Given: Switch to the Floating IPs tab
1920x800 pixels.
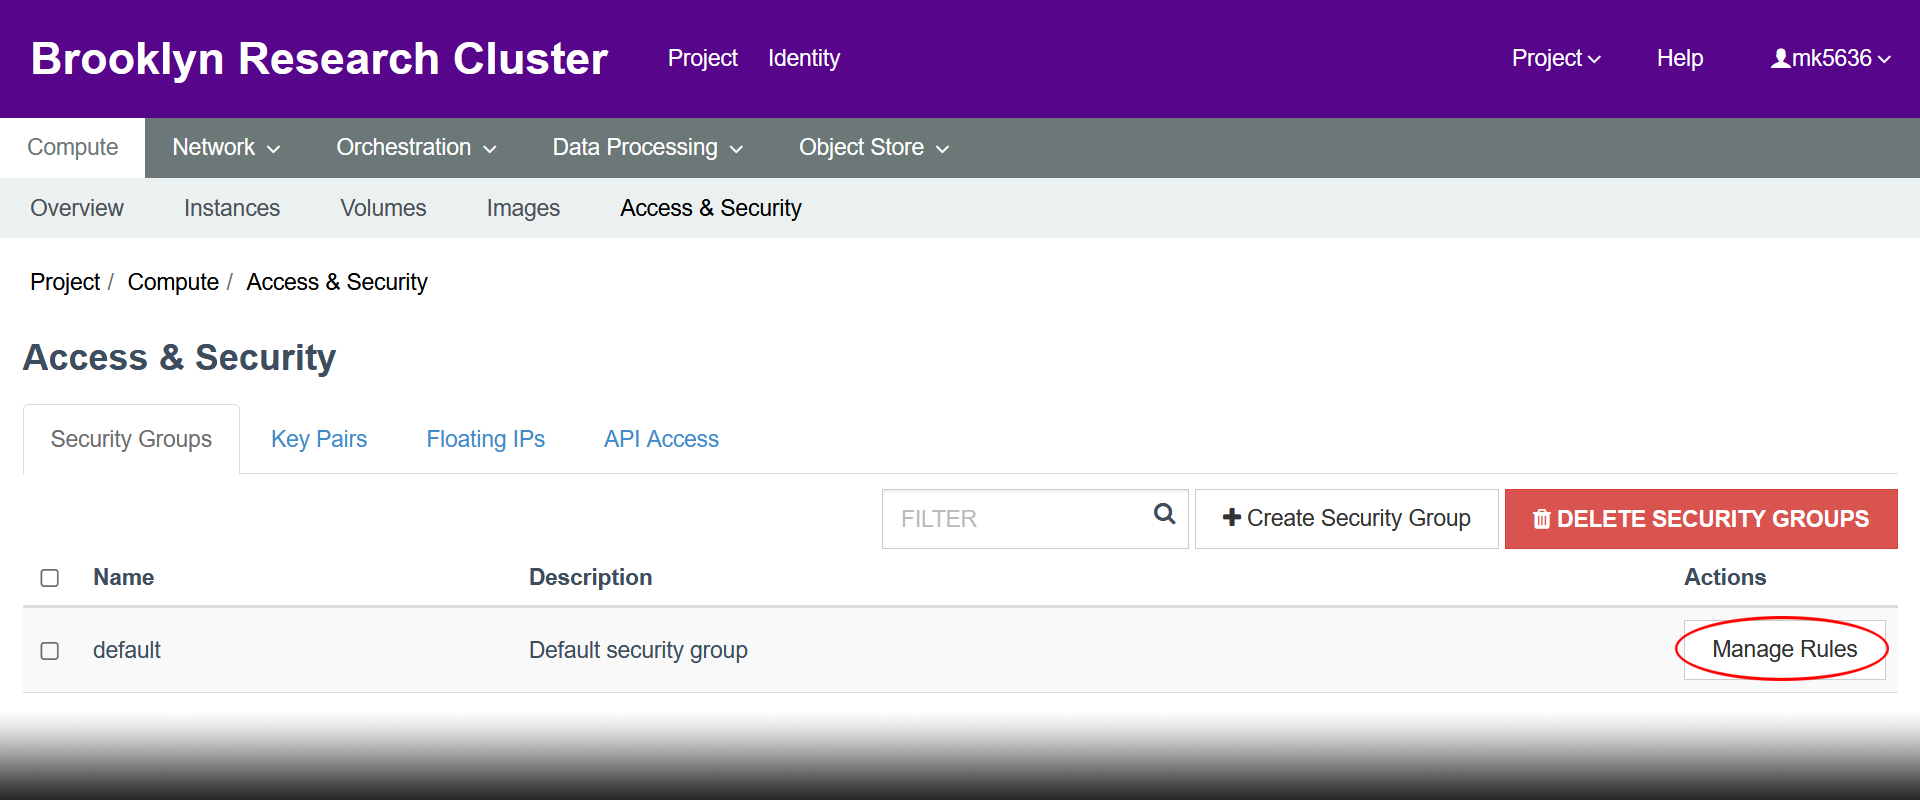Looking at the screenshot, I should click(485, 439).
